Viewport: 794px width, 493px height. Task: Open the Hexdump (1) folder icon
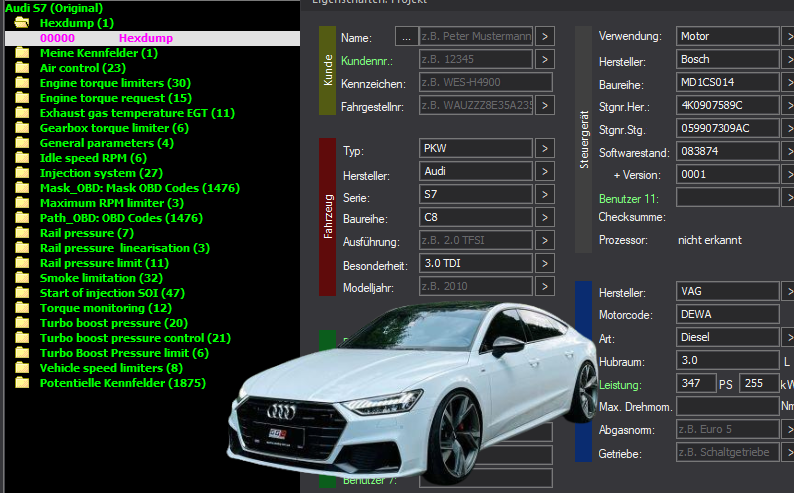pos(22,23)
